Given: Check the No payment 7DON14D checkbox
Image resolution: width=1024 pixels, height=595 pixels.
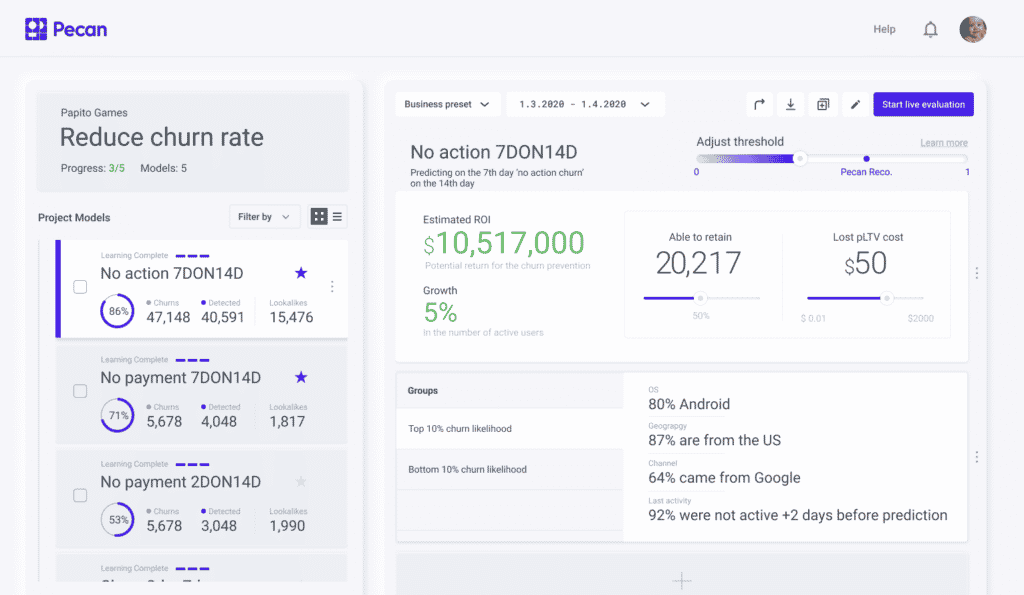Looking at the screenshot, I should tap(80, 391).
